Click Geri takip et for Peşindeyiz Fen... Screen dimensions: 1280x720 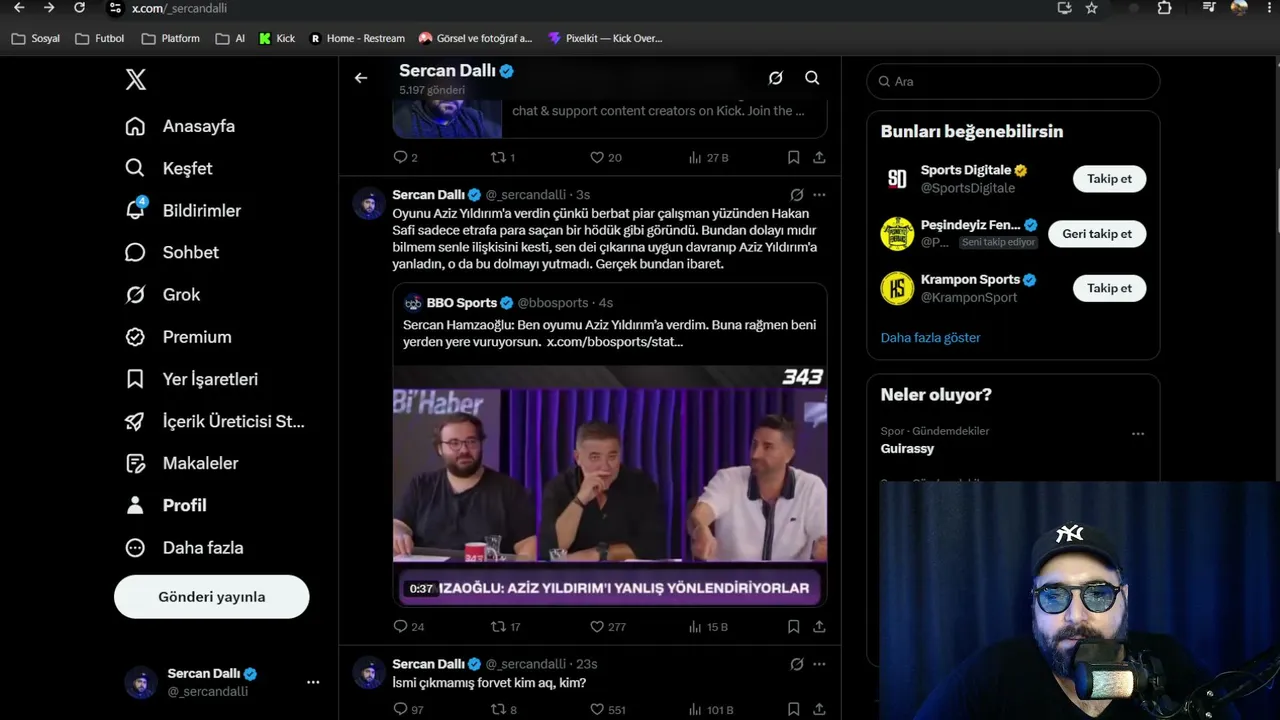1097,234
